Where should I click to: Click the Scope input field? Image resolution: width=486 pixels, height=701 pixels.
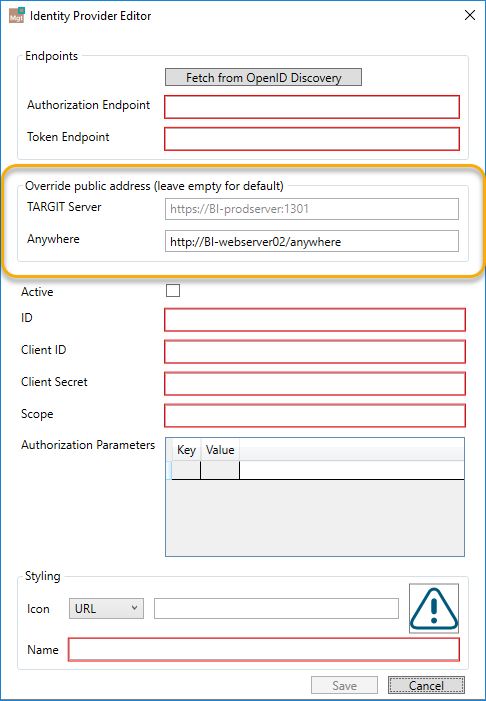tap(315, 416)
